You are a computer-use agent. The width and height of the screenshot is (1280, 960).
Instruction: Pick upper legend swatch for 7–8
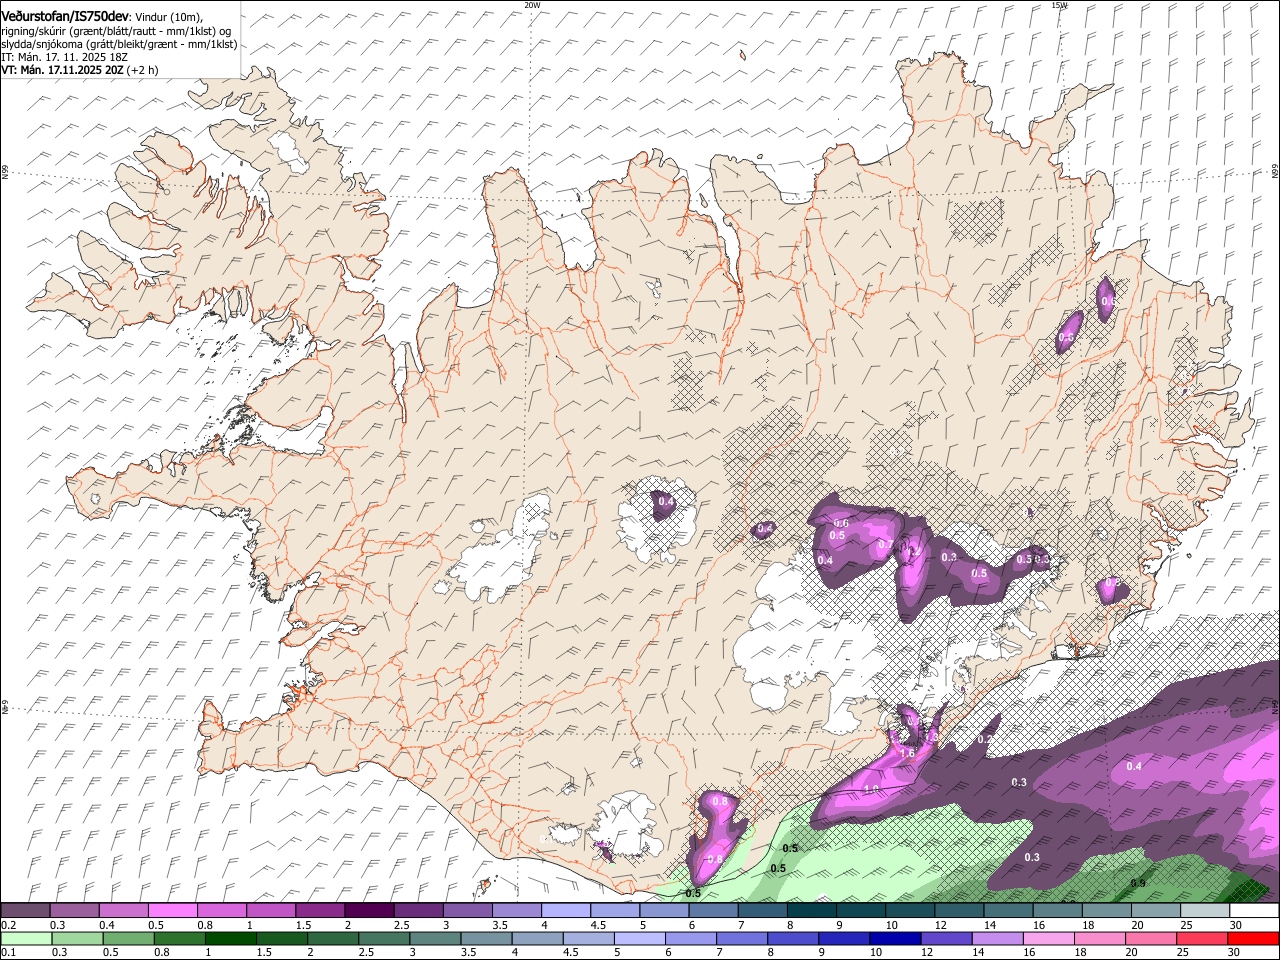[x=763, y=911]
